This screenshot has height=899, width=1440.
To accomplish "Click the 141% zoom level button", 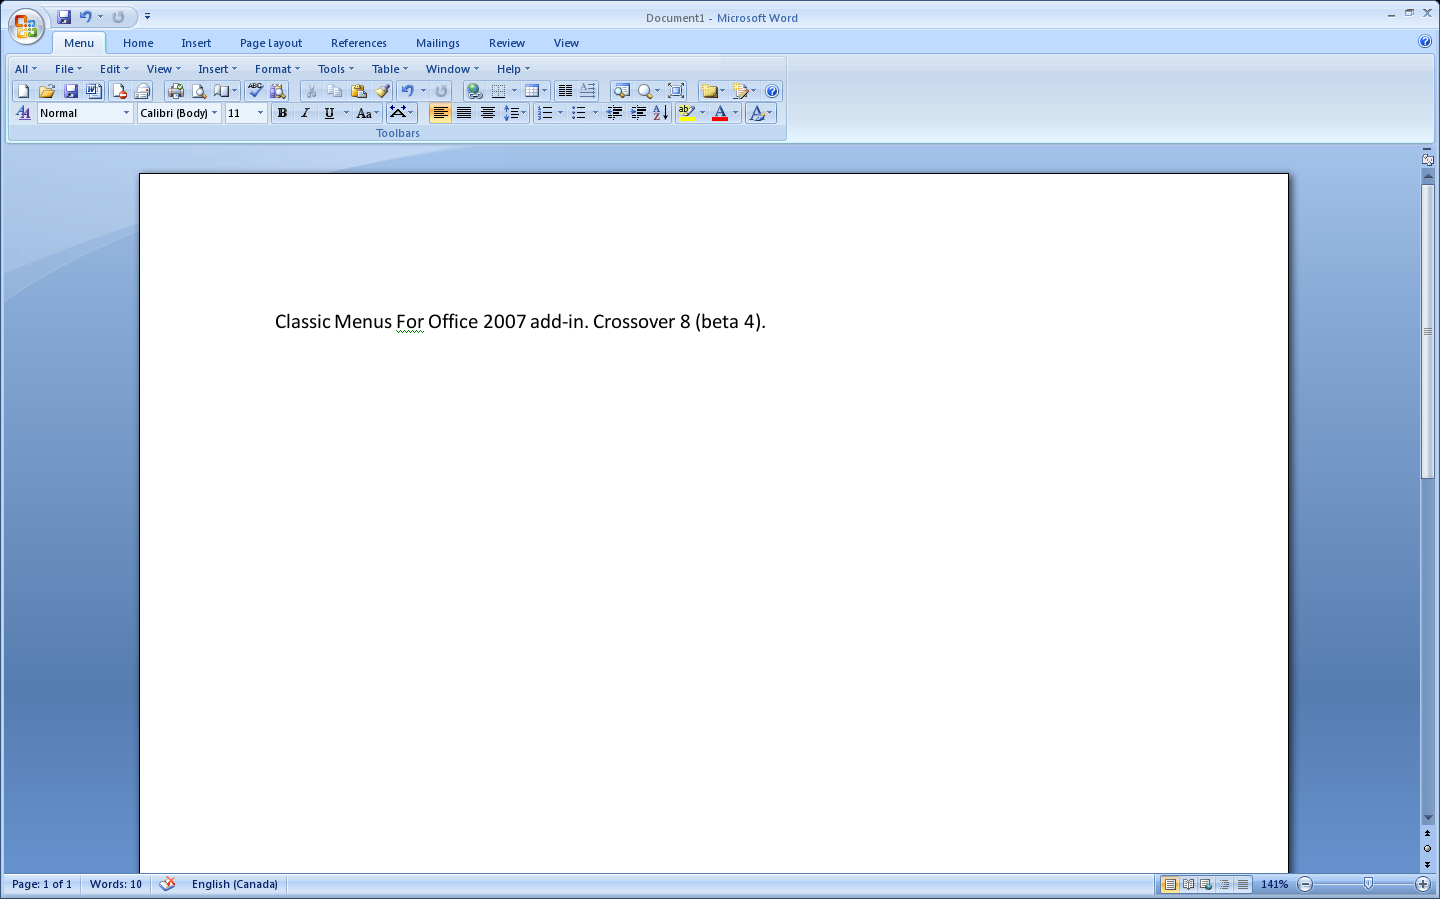I will (x=1274, y=884).
